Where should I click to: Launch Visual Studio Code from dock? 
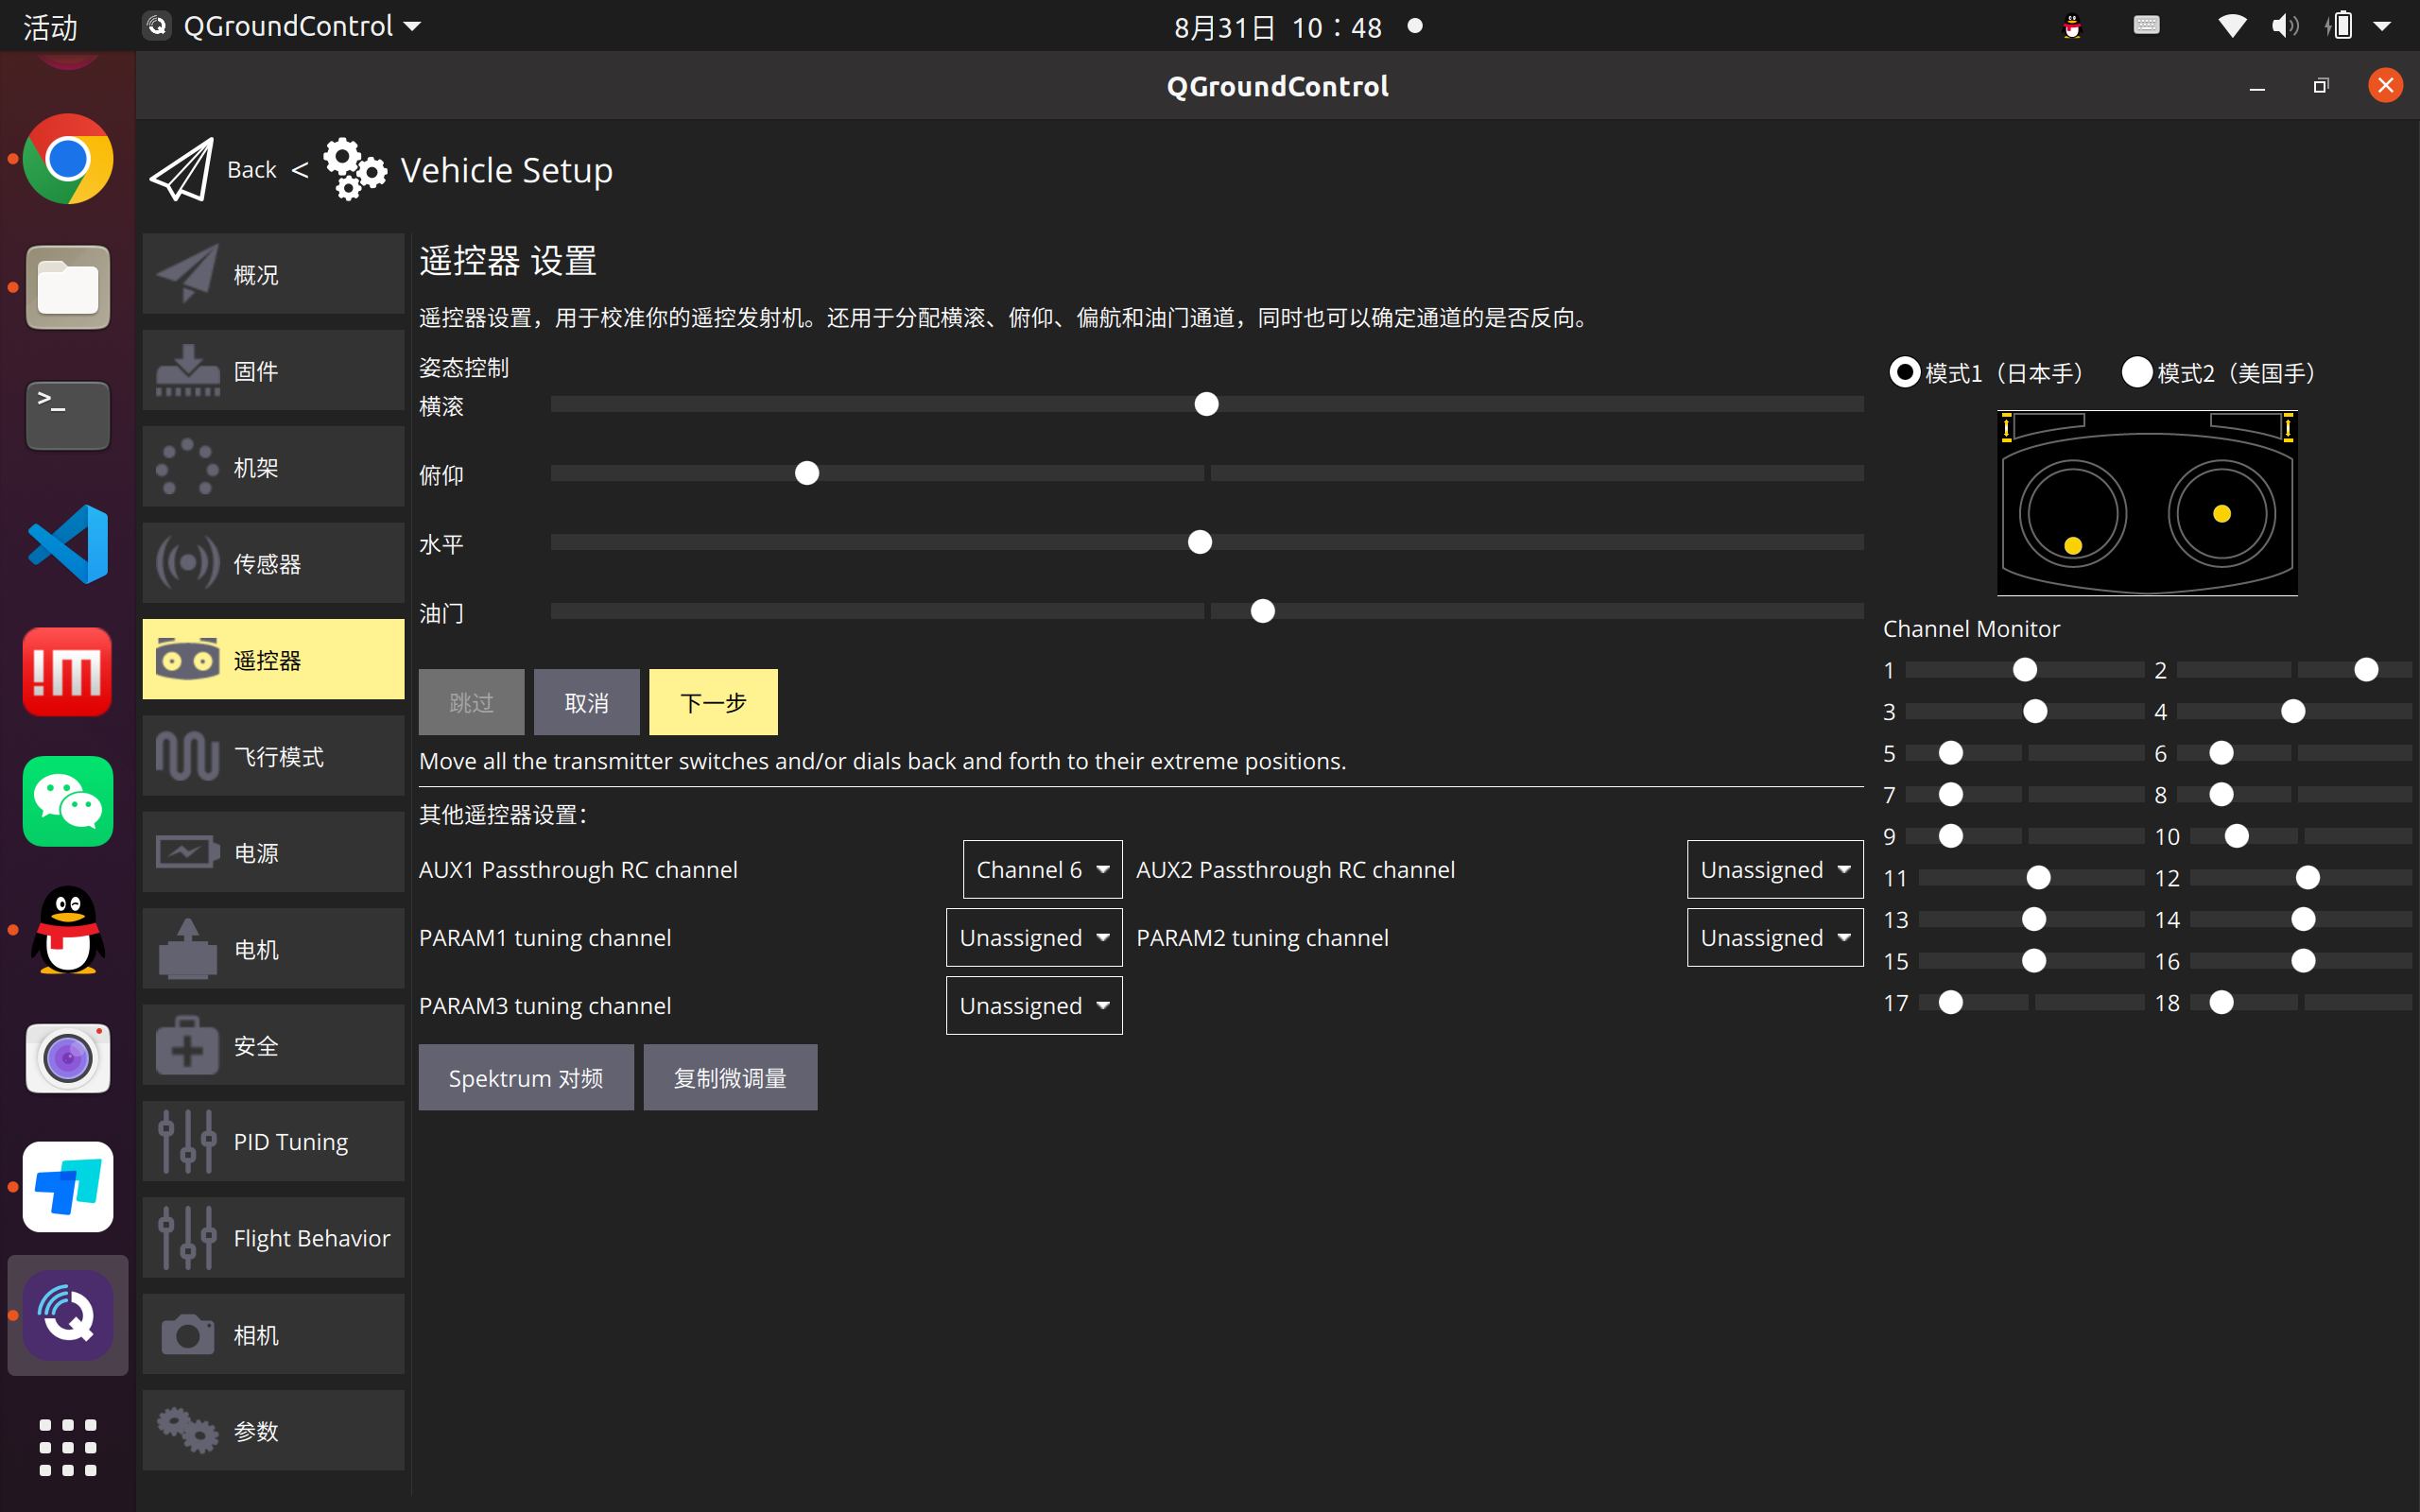(67, 544)
